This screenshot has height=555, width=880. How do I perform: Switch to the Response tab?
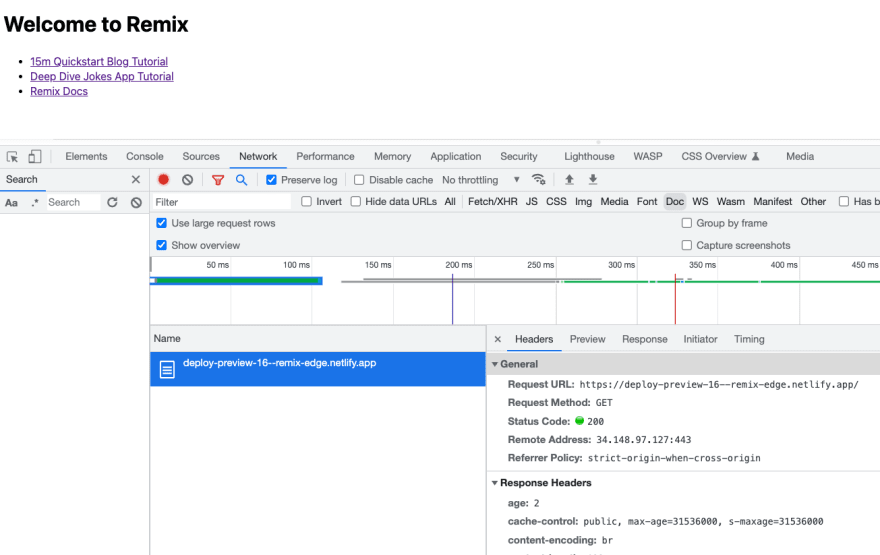tap(645, 340)
